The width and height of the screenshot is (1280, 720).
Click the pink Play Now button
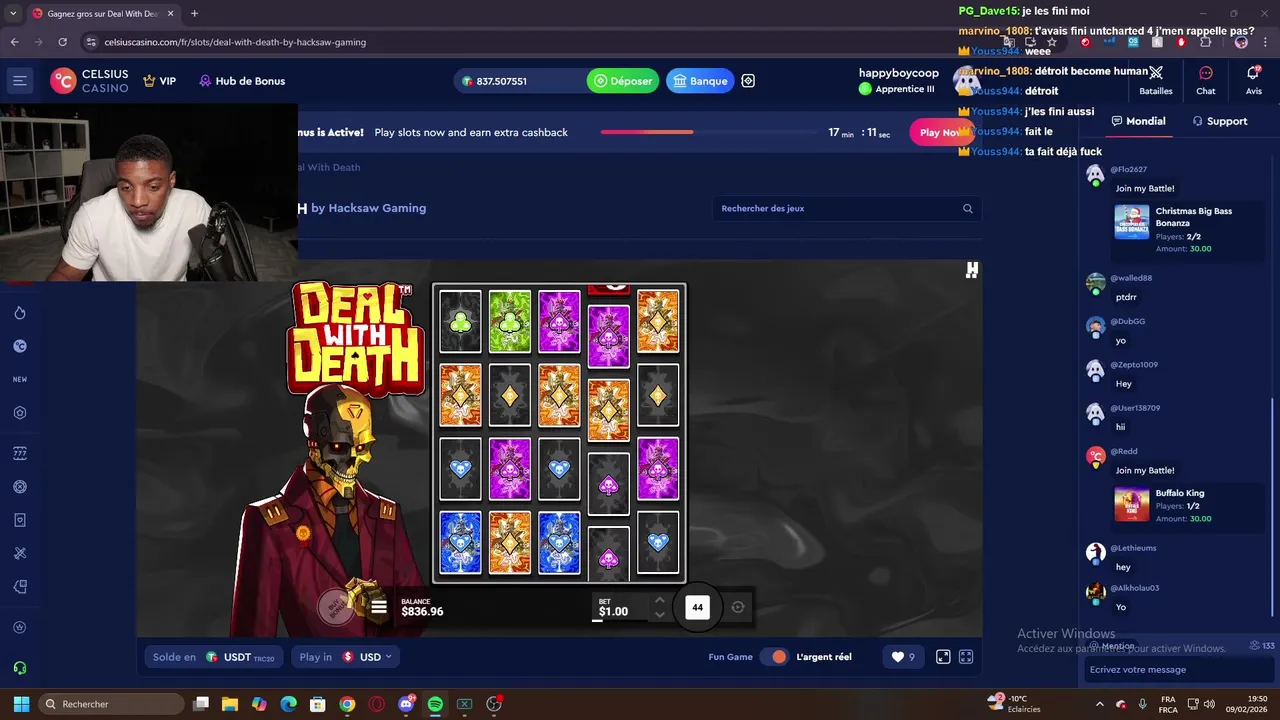coord(940,132)
